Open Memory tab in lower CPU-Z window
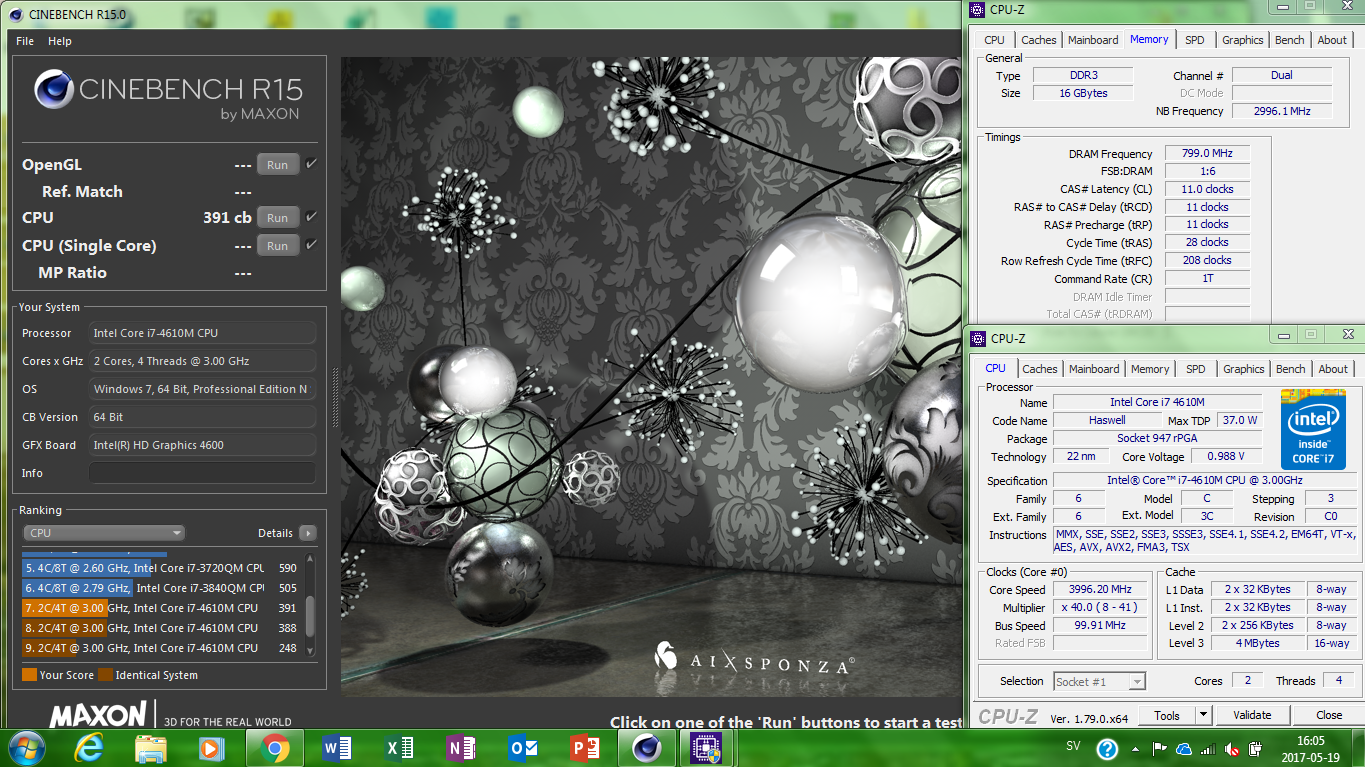Screen dimensions: 1365x767 click(1150, 369)
